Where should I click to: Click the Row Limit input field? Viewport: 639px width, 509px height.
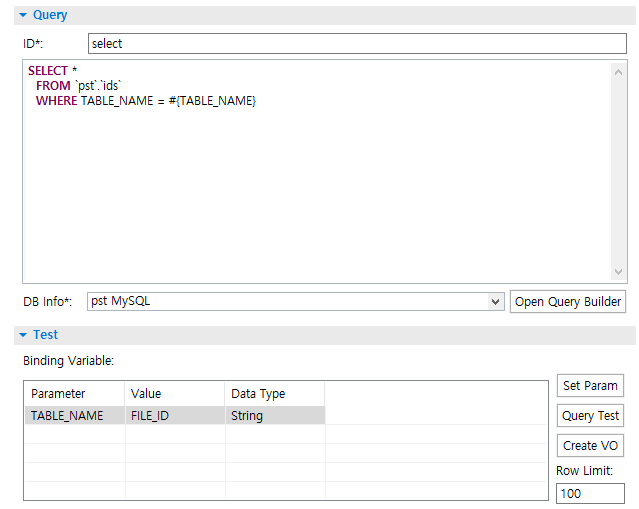pyautogui.click(x=590, y=494)
